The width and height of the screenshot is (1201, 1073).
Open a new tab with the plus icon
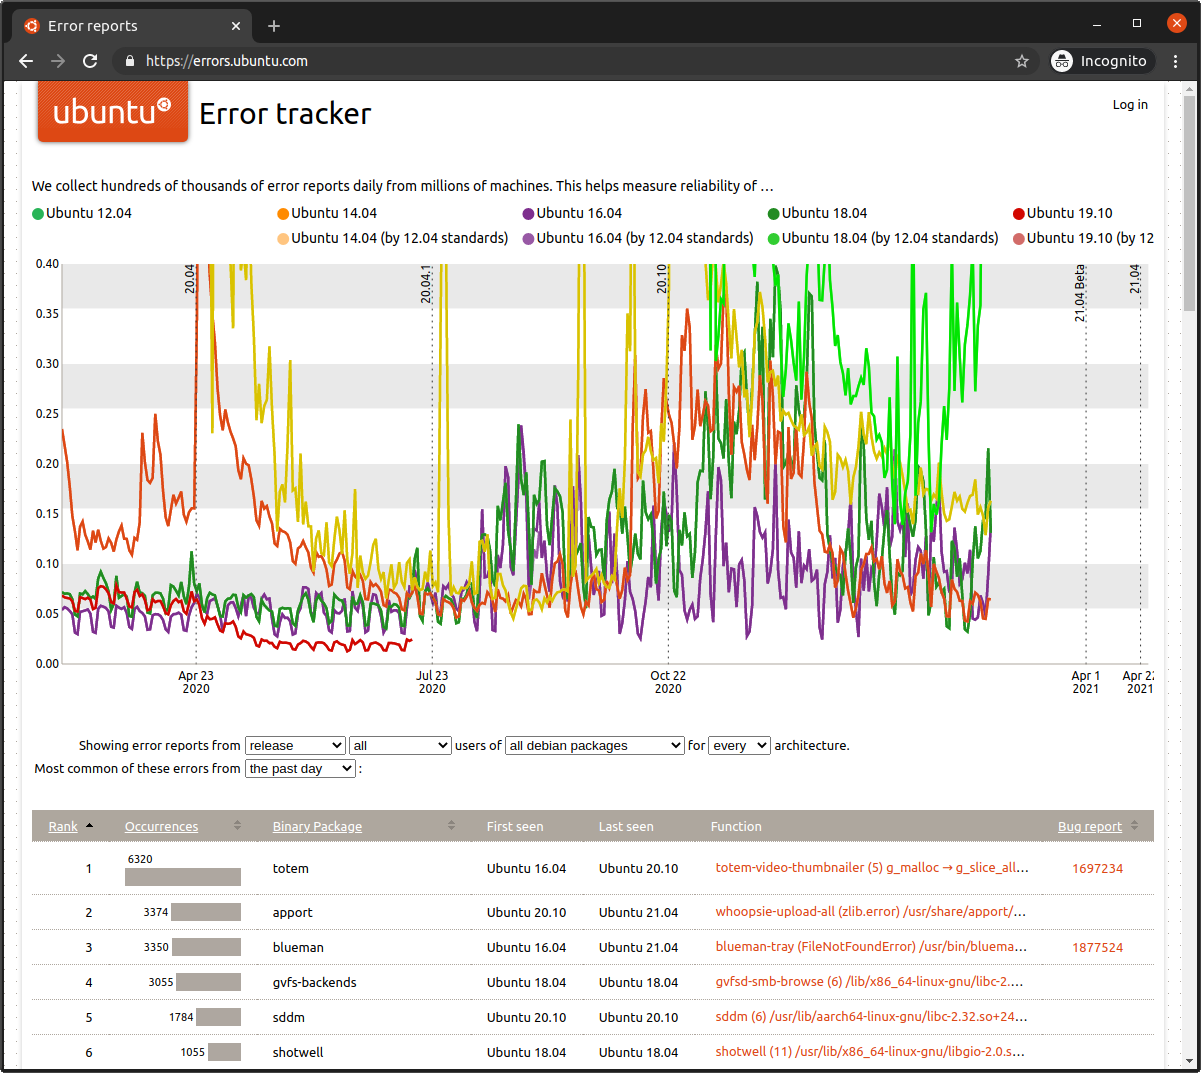pos(274,26)
